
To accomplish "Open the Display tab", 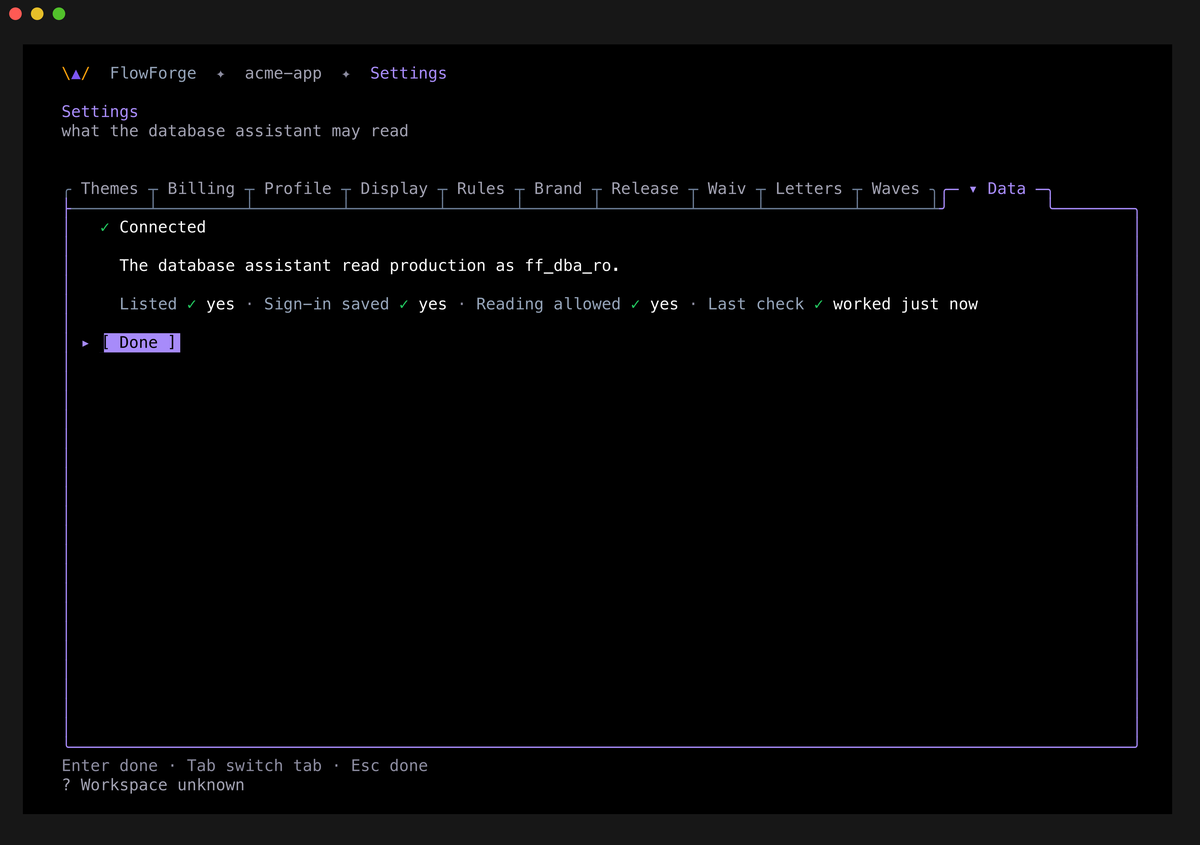I will 394,188.
